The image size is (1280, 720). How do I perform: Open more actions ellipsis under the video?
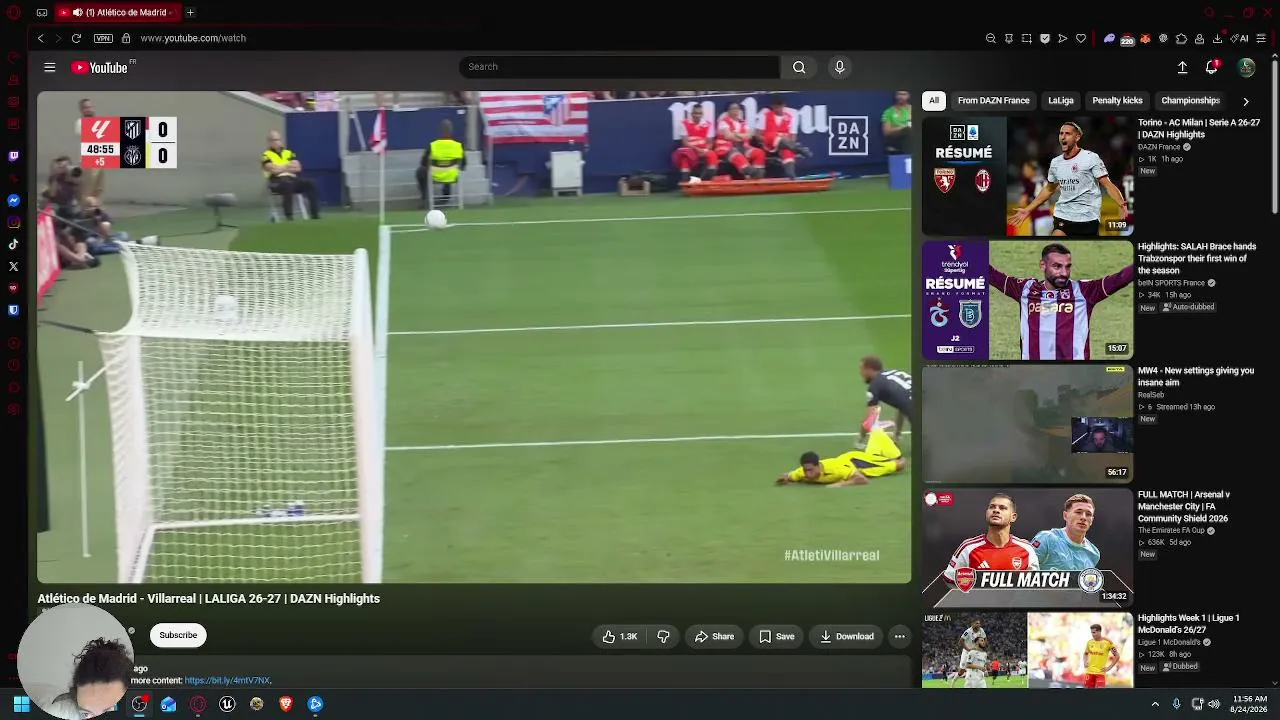point(900,636)
